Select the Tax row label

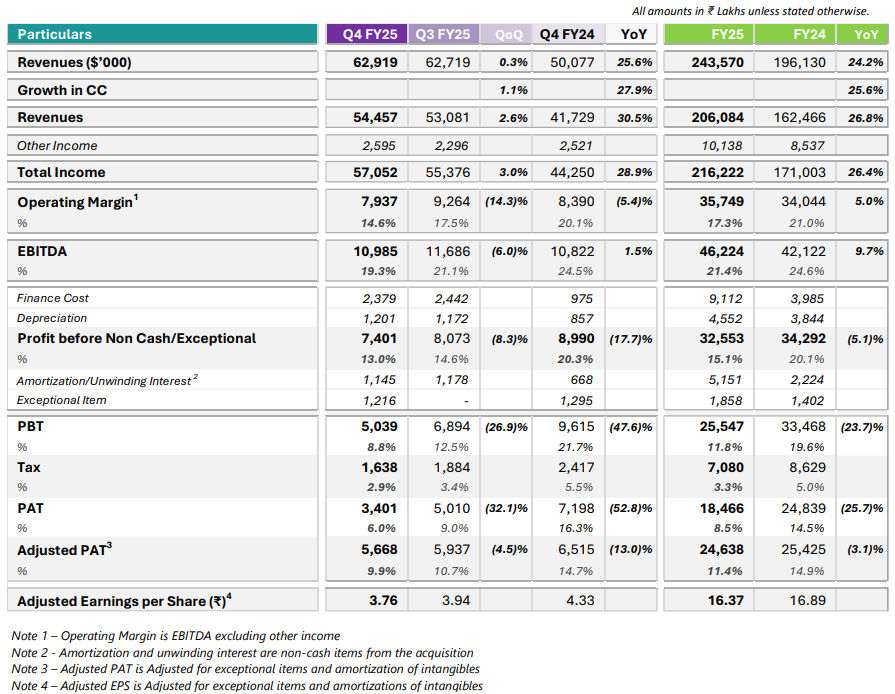pyautogui.click(x=29, y=467)
